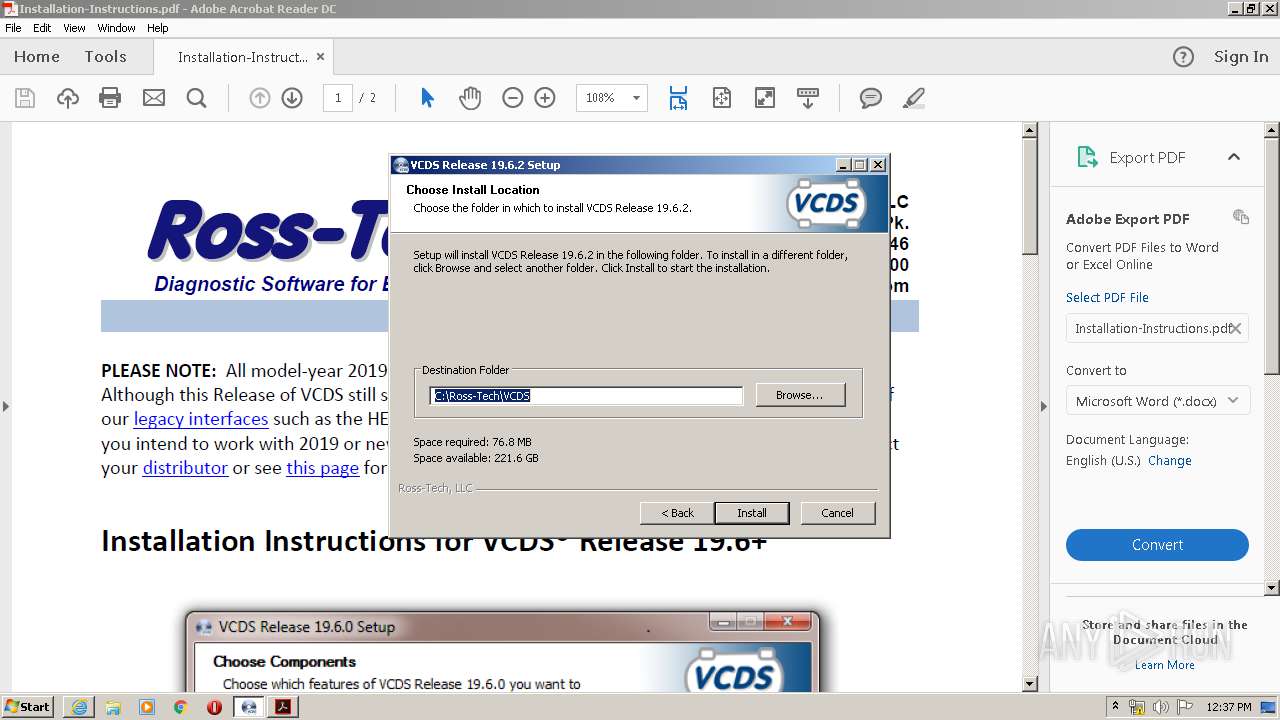Click the Back button in setup
The image size is (1280, 720).
[677, 513]
